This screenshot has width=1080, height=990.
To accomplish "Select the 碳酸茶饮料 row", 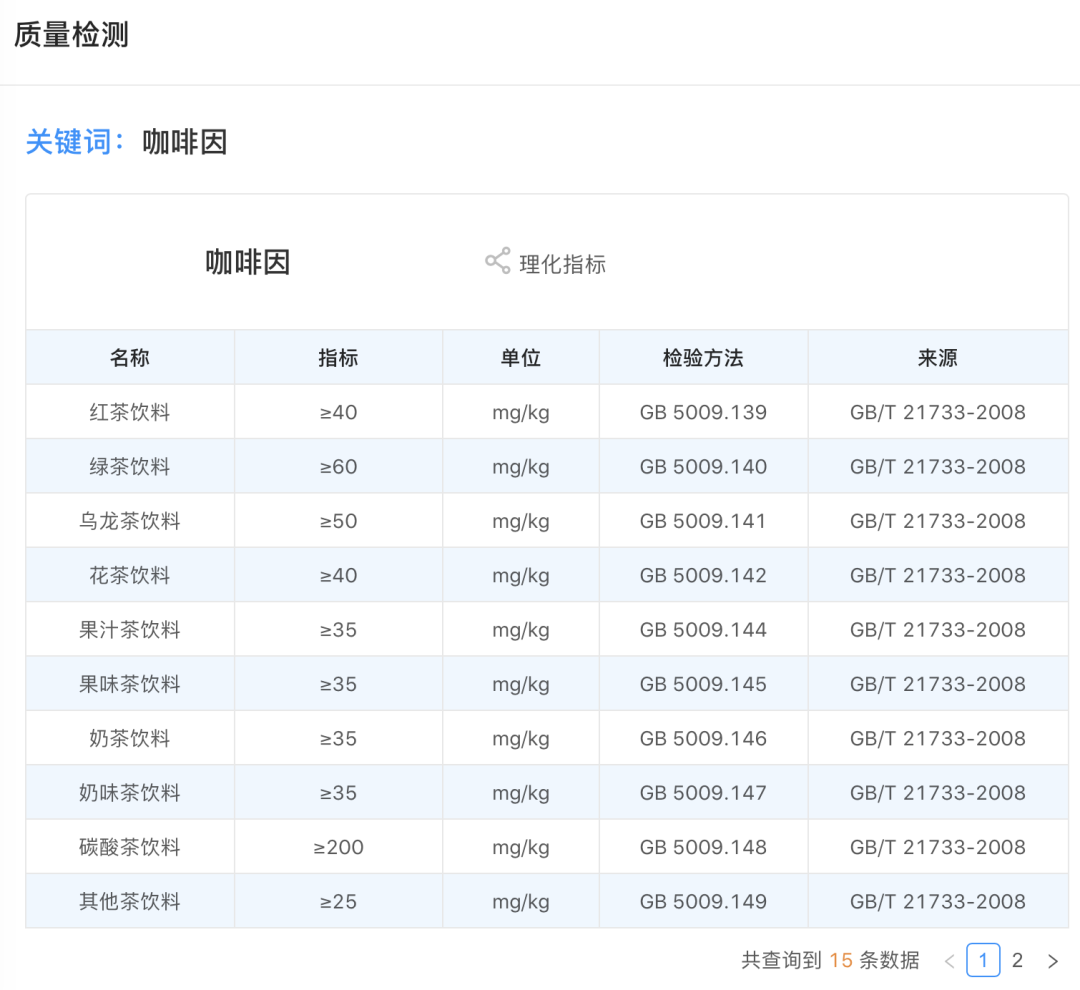I will click(x=547, y=847).
